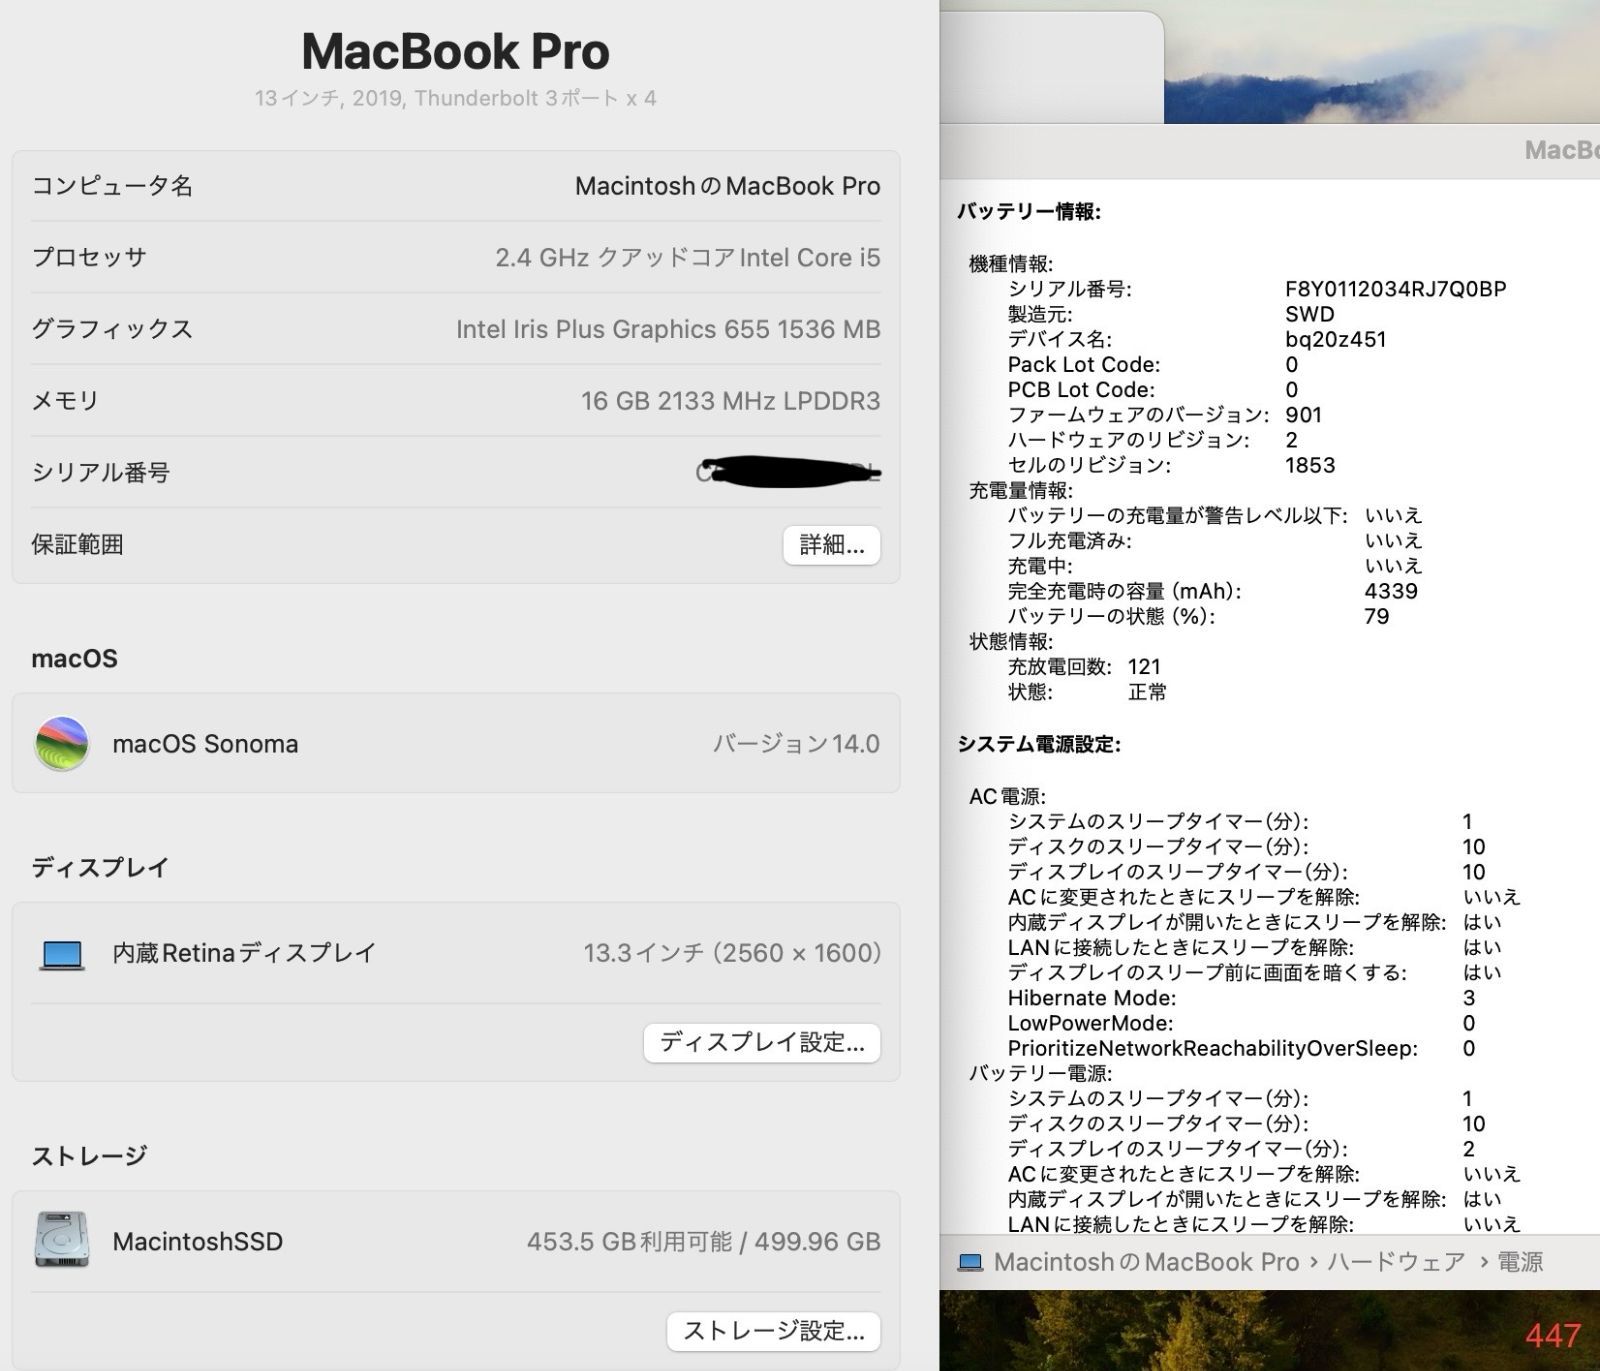Image resolution: width=1600 pixels, height=1371 pixels.
Task: Click full charge capacity value 4339
Action: [x=1391, y=591]
